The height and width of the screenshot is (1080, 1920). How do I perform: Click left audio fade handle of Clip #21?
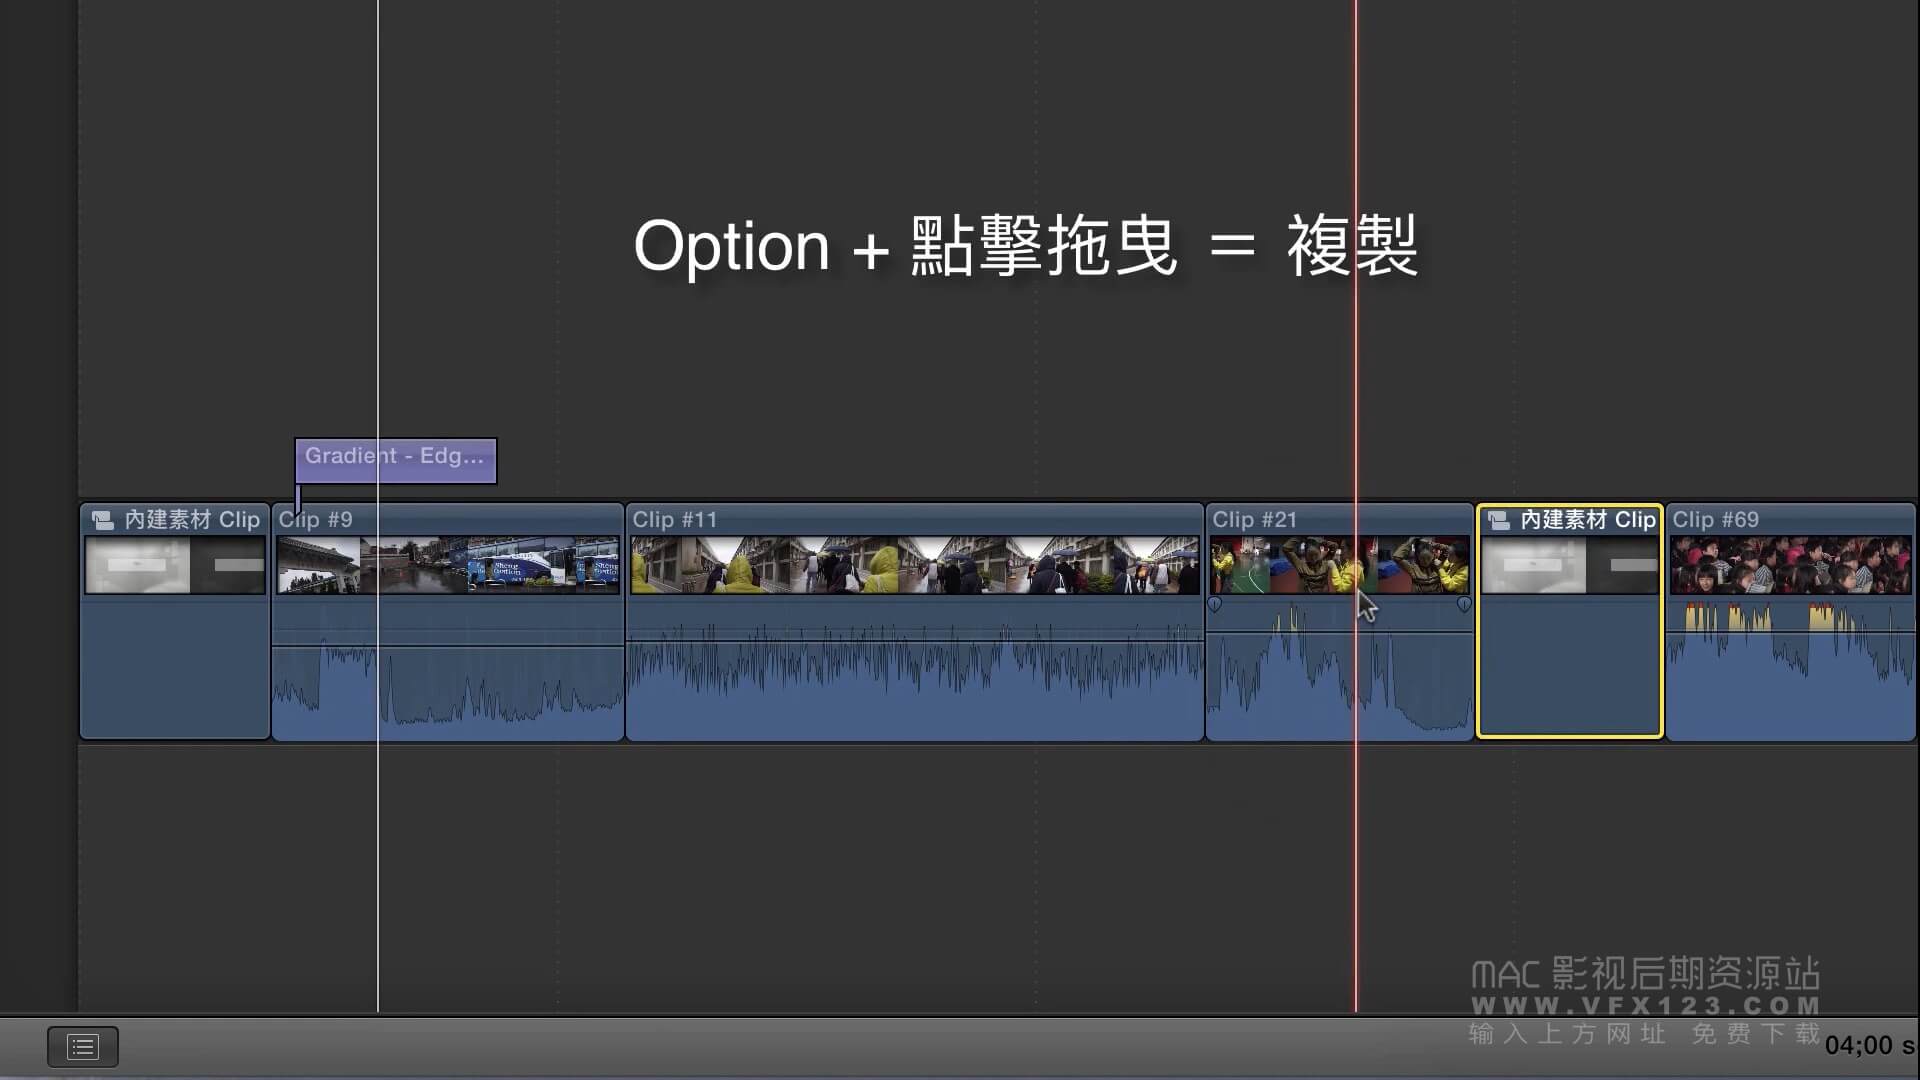point(1215,604)
